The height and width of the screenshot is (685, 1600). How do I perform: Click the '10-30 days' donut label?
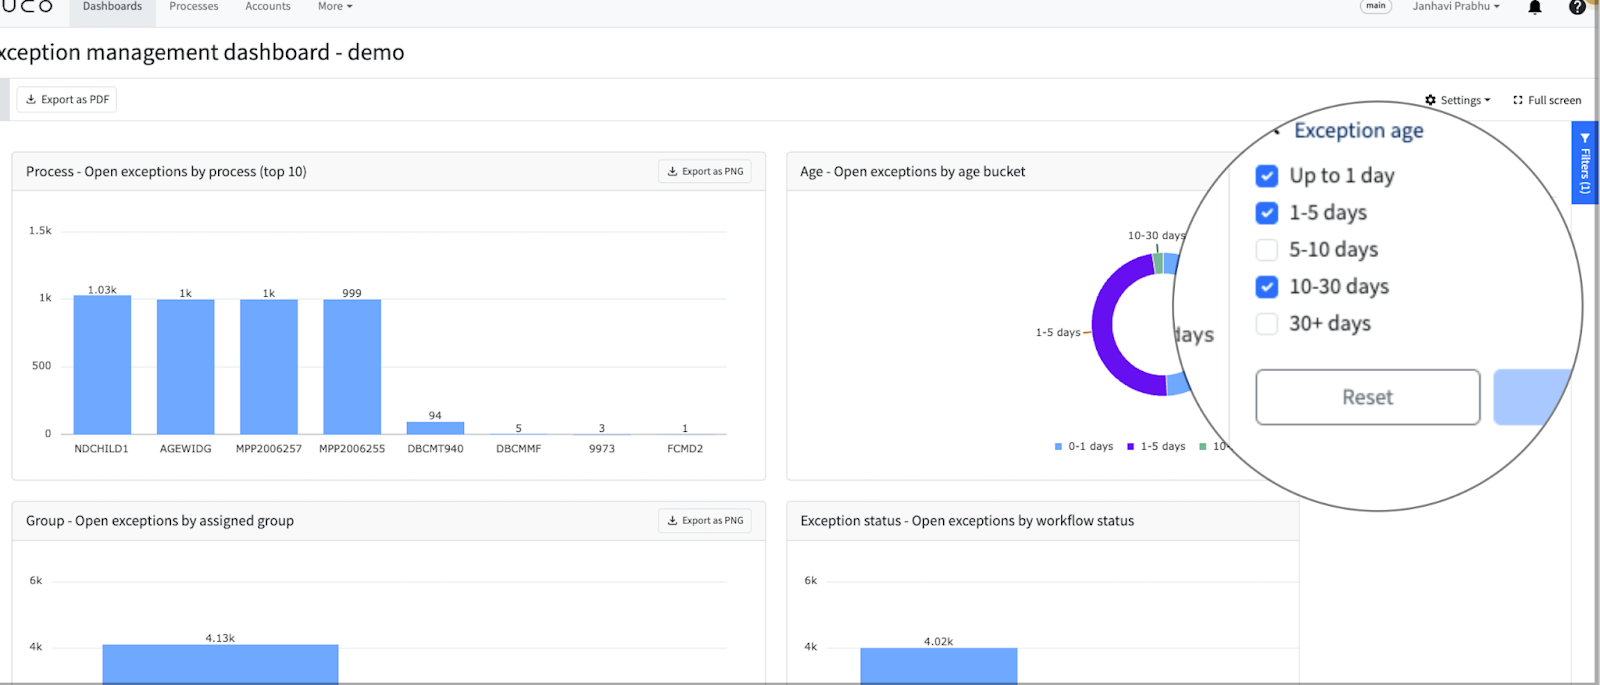(1157, 236)
